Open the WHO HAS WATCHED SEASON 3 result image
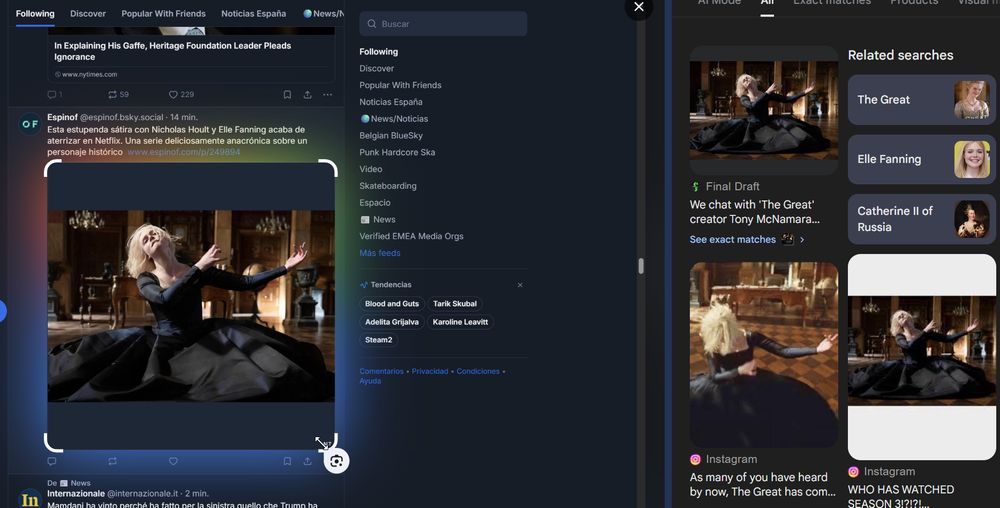The height and width of the screenshot is (508, 1000). 921,357
